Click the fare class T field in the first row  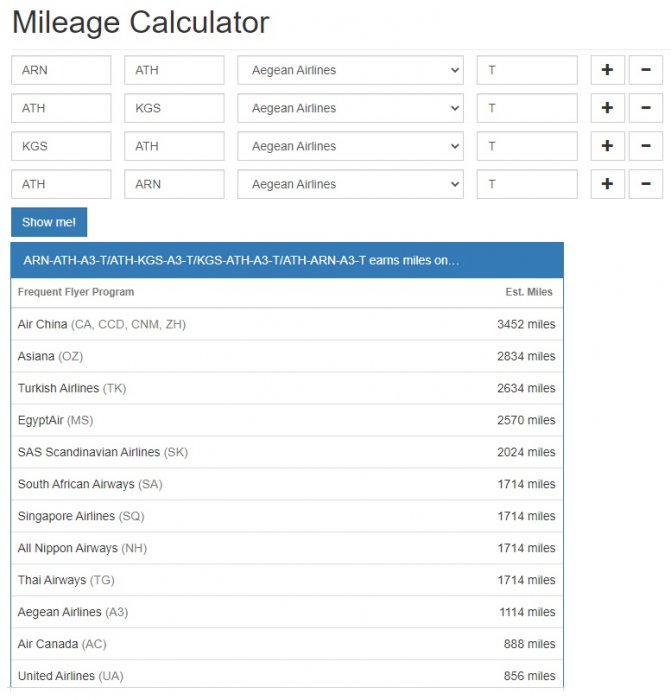[527, 70]
